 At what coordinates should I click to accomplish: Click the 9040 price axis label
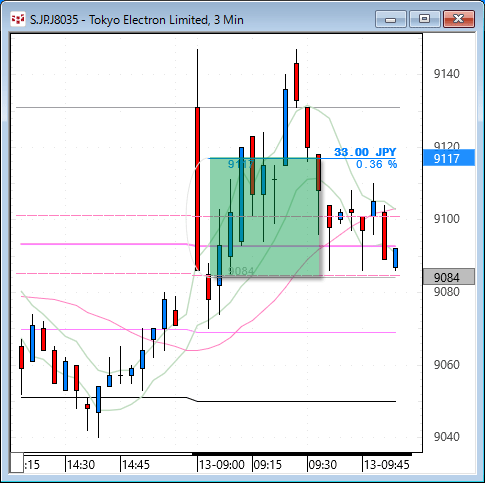point(446,437)
